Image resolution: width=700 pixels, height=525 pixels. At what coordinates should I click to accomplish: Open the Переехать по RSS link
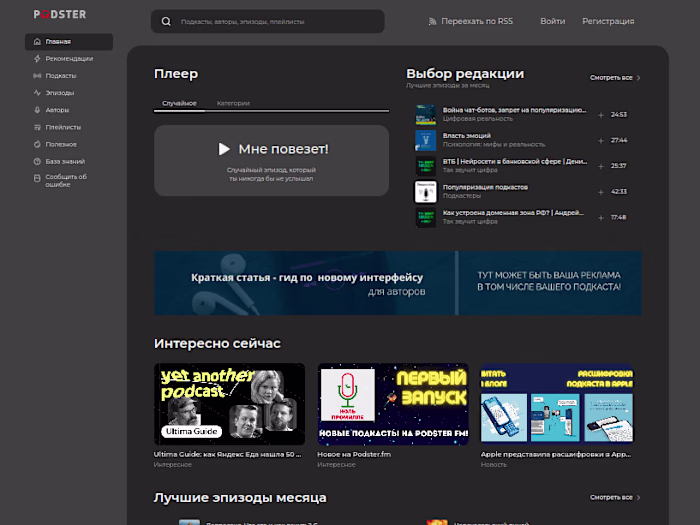477,21
